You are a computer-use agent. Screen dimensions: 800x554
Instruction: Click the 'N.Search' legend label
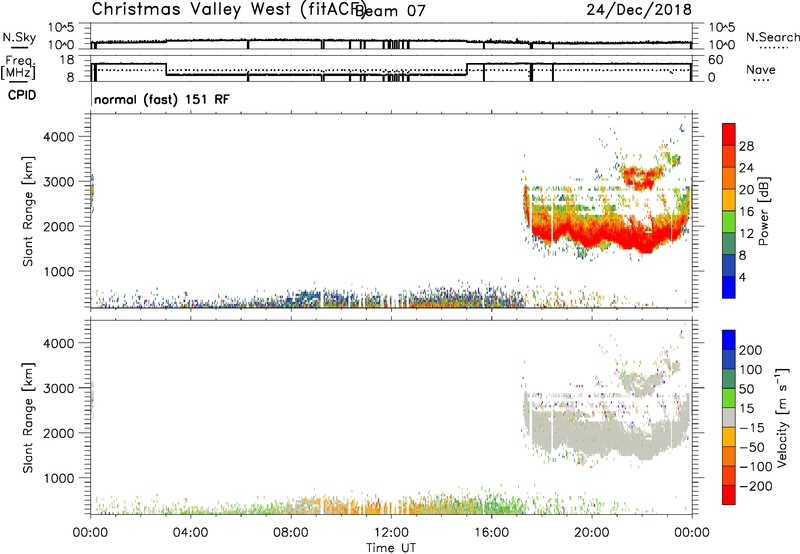[772, 37]
